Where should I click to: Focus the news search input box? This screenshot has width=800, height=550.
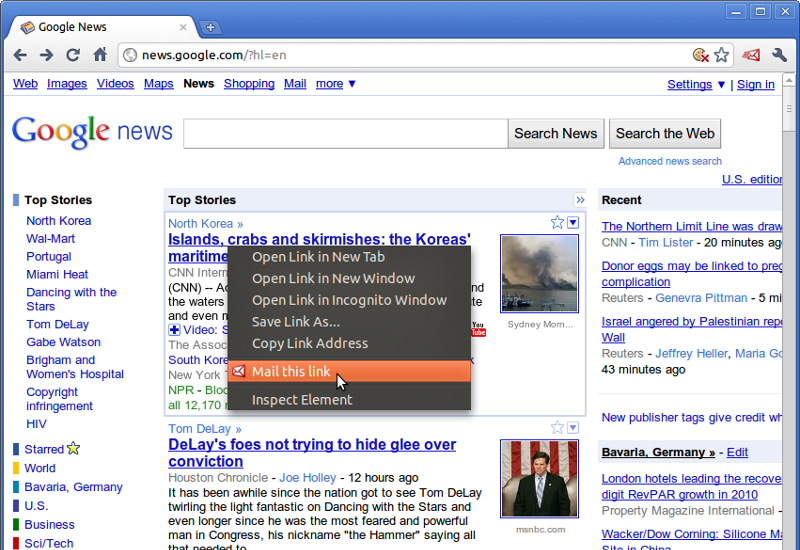point(345,134)
